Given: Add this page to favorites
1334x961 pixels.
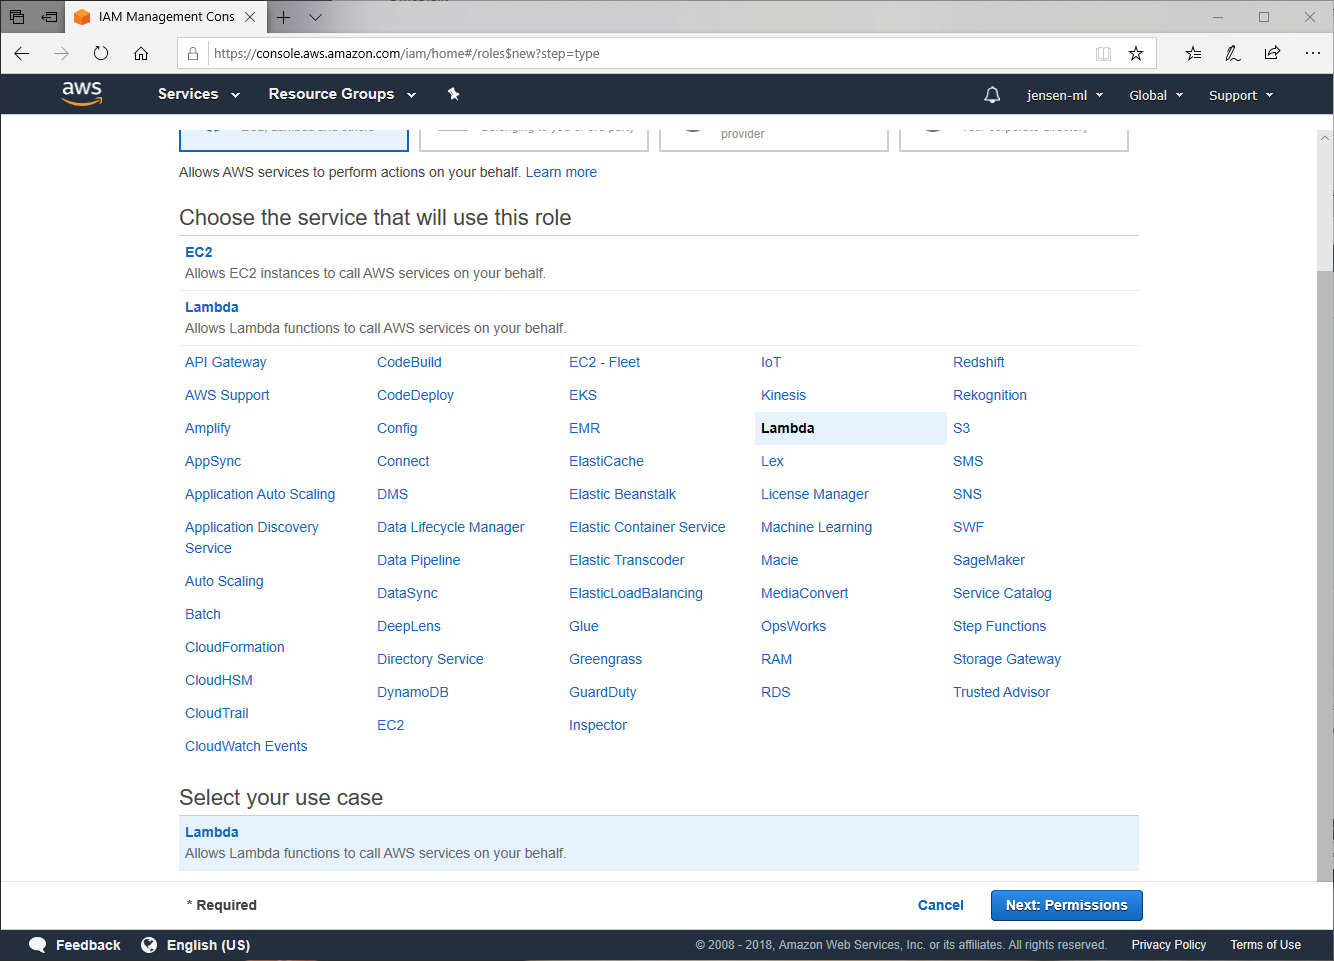Looking at the screenshot, I should coord(1135,53).
